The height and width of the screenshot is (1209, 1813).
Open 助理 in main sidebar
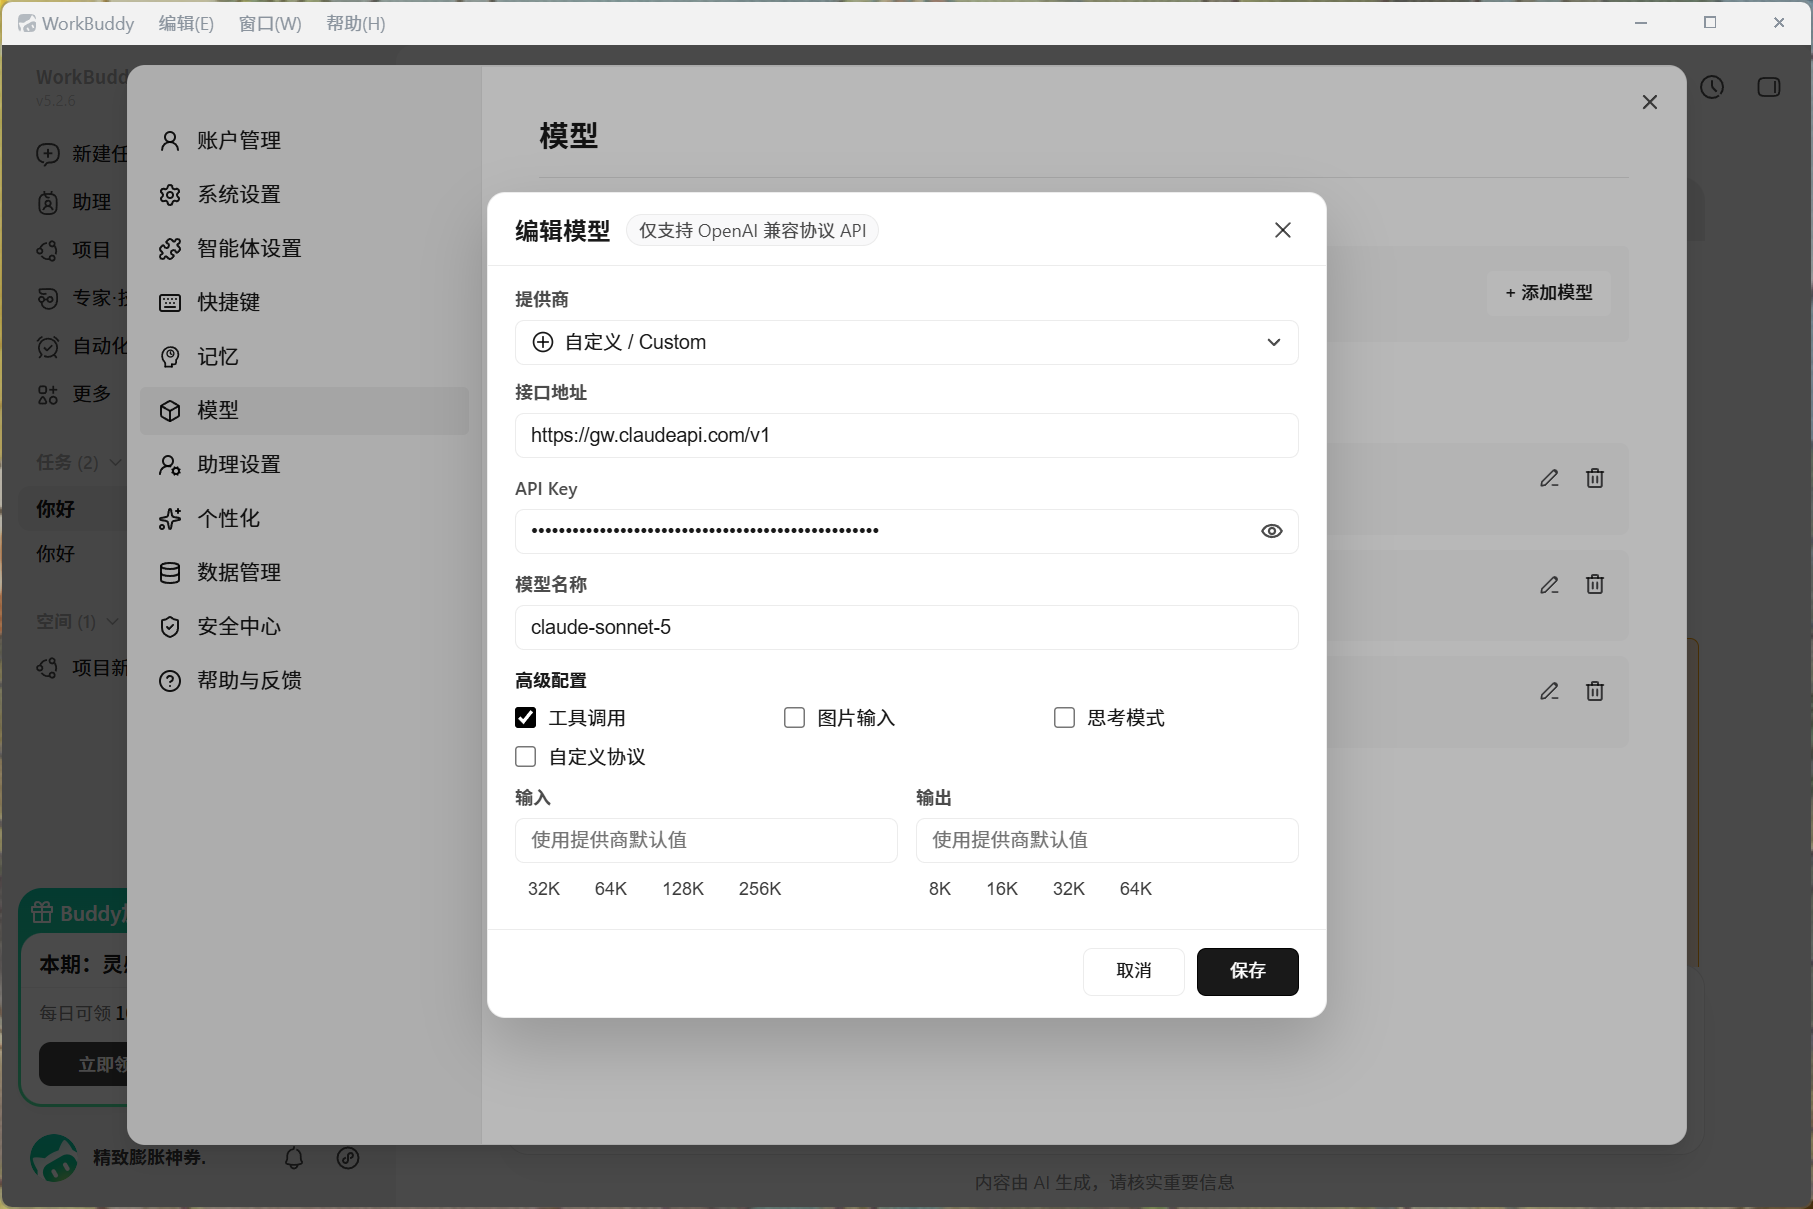75,202
